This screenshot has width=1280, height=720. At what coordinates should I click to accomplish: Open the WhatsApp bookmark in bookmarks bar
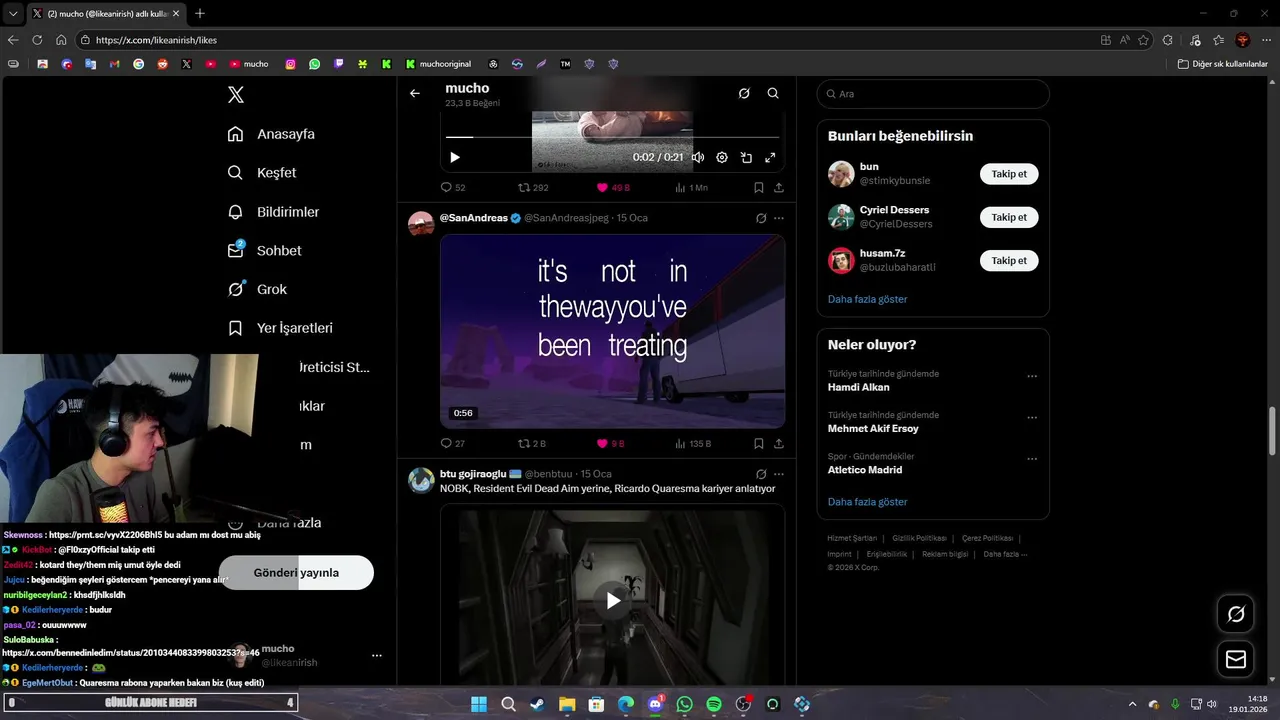[315, 64]
